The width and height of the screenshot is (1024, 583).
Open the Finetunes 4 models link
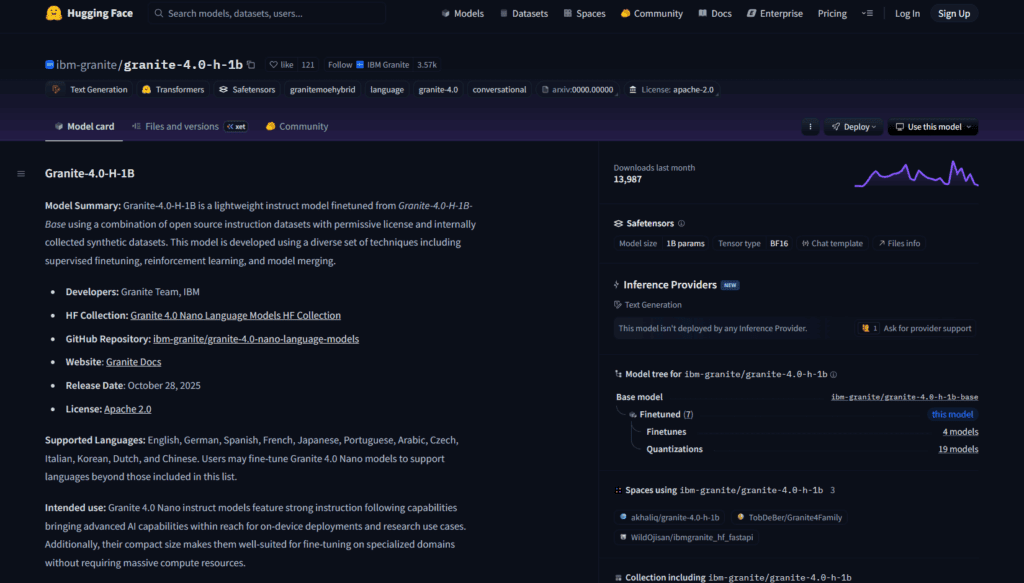click(x=960, y=432)
